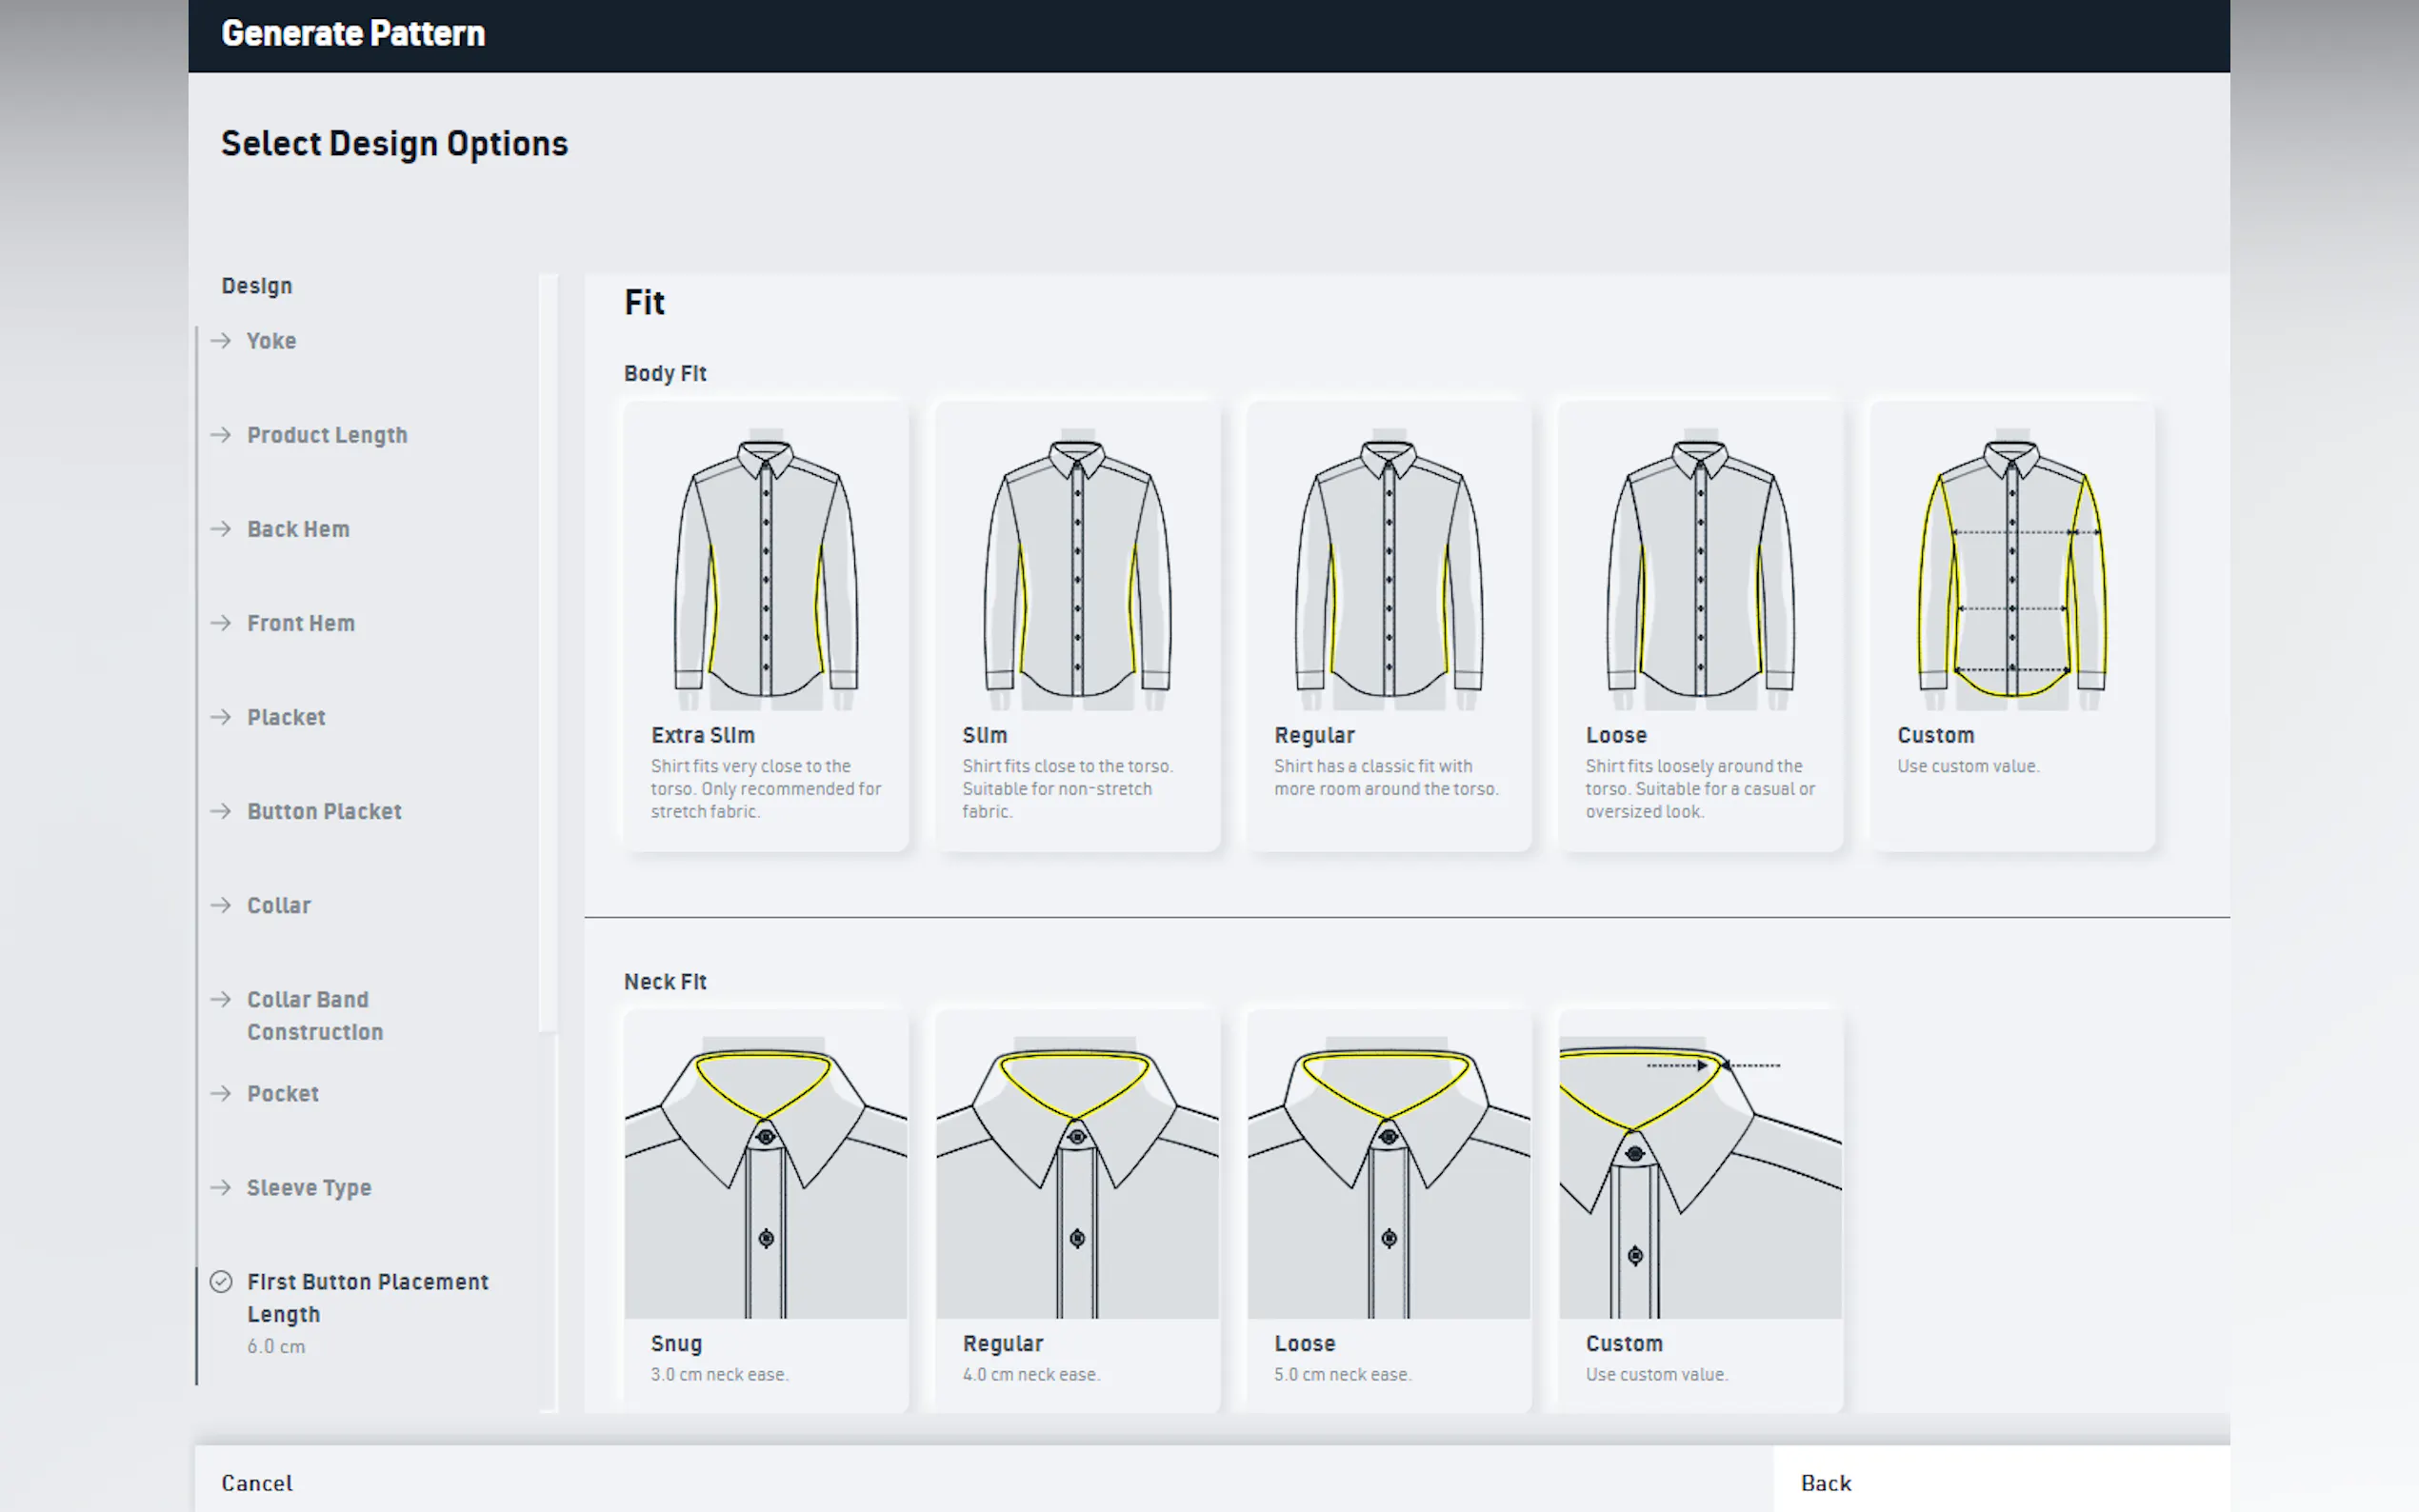
Task: Select the Snug neck fit collar image
Action: coord(766,1165)
